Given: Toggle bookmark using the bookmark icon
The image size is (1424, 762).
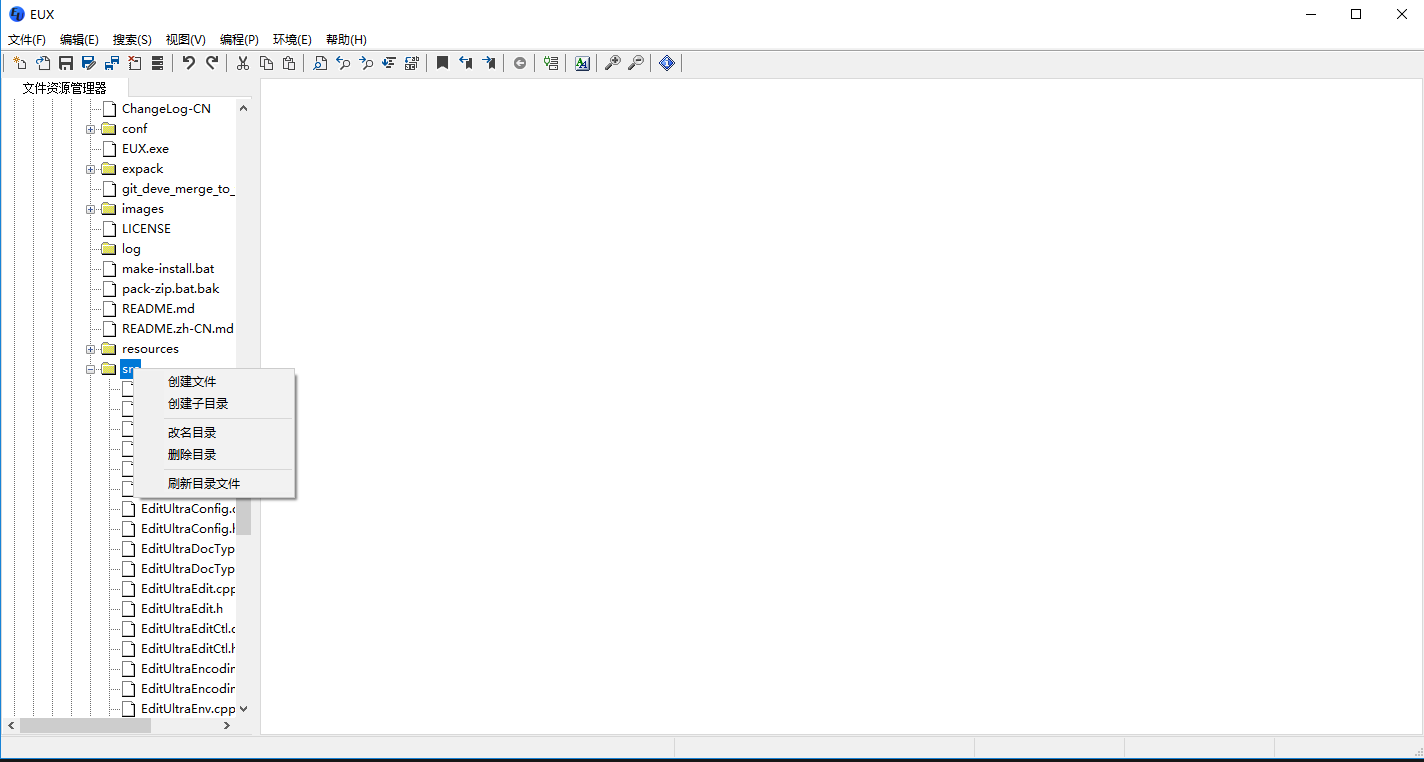Looking at the screenshot, I should 442,63.
